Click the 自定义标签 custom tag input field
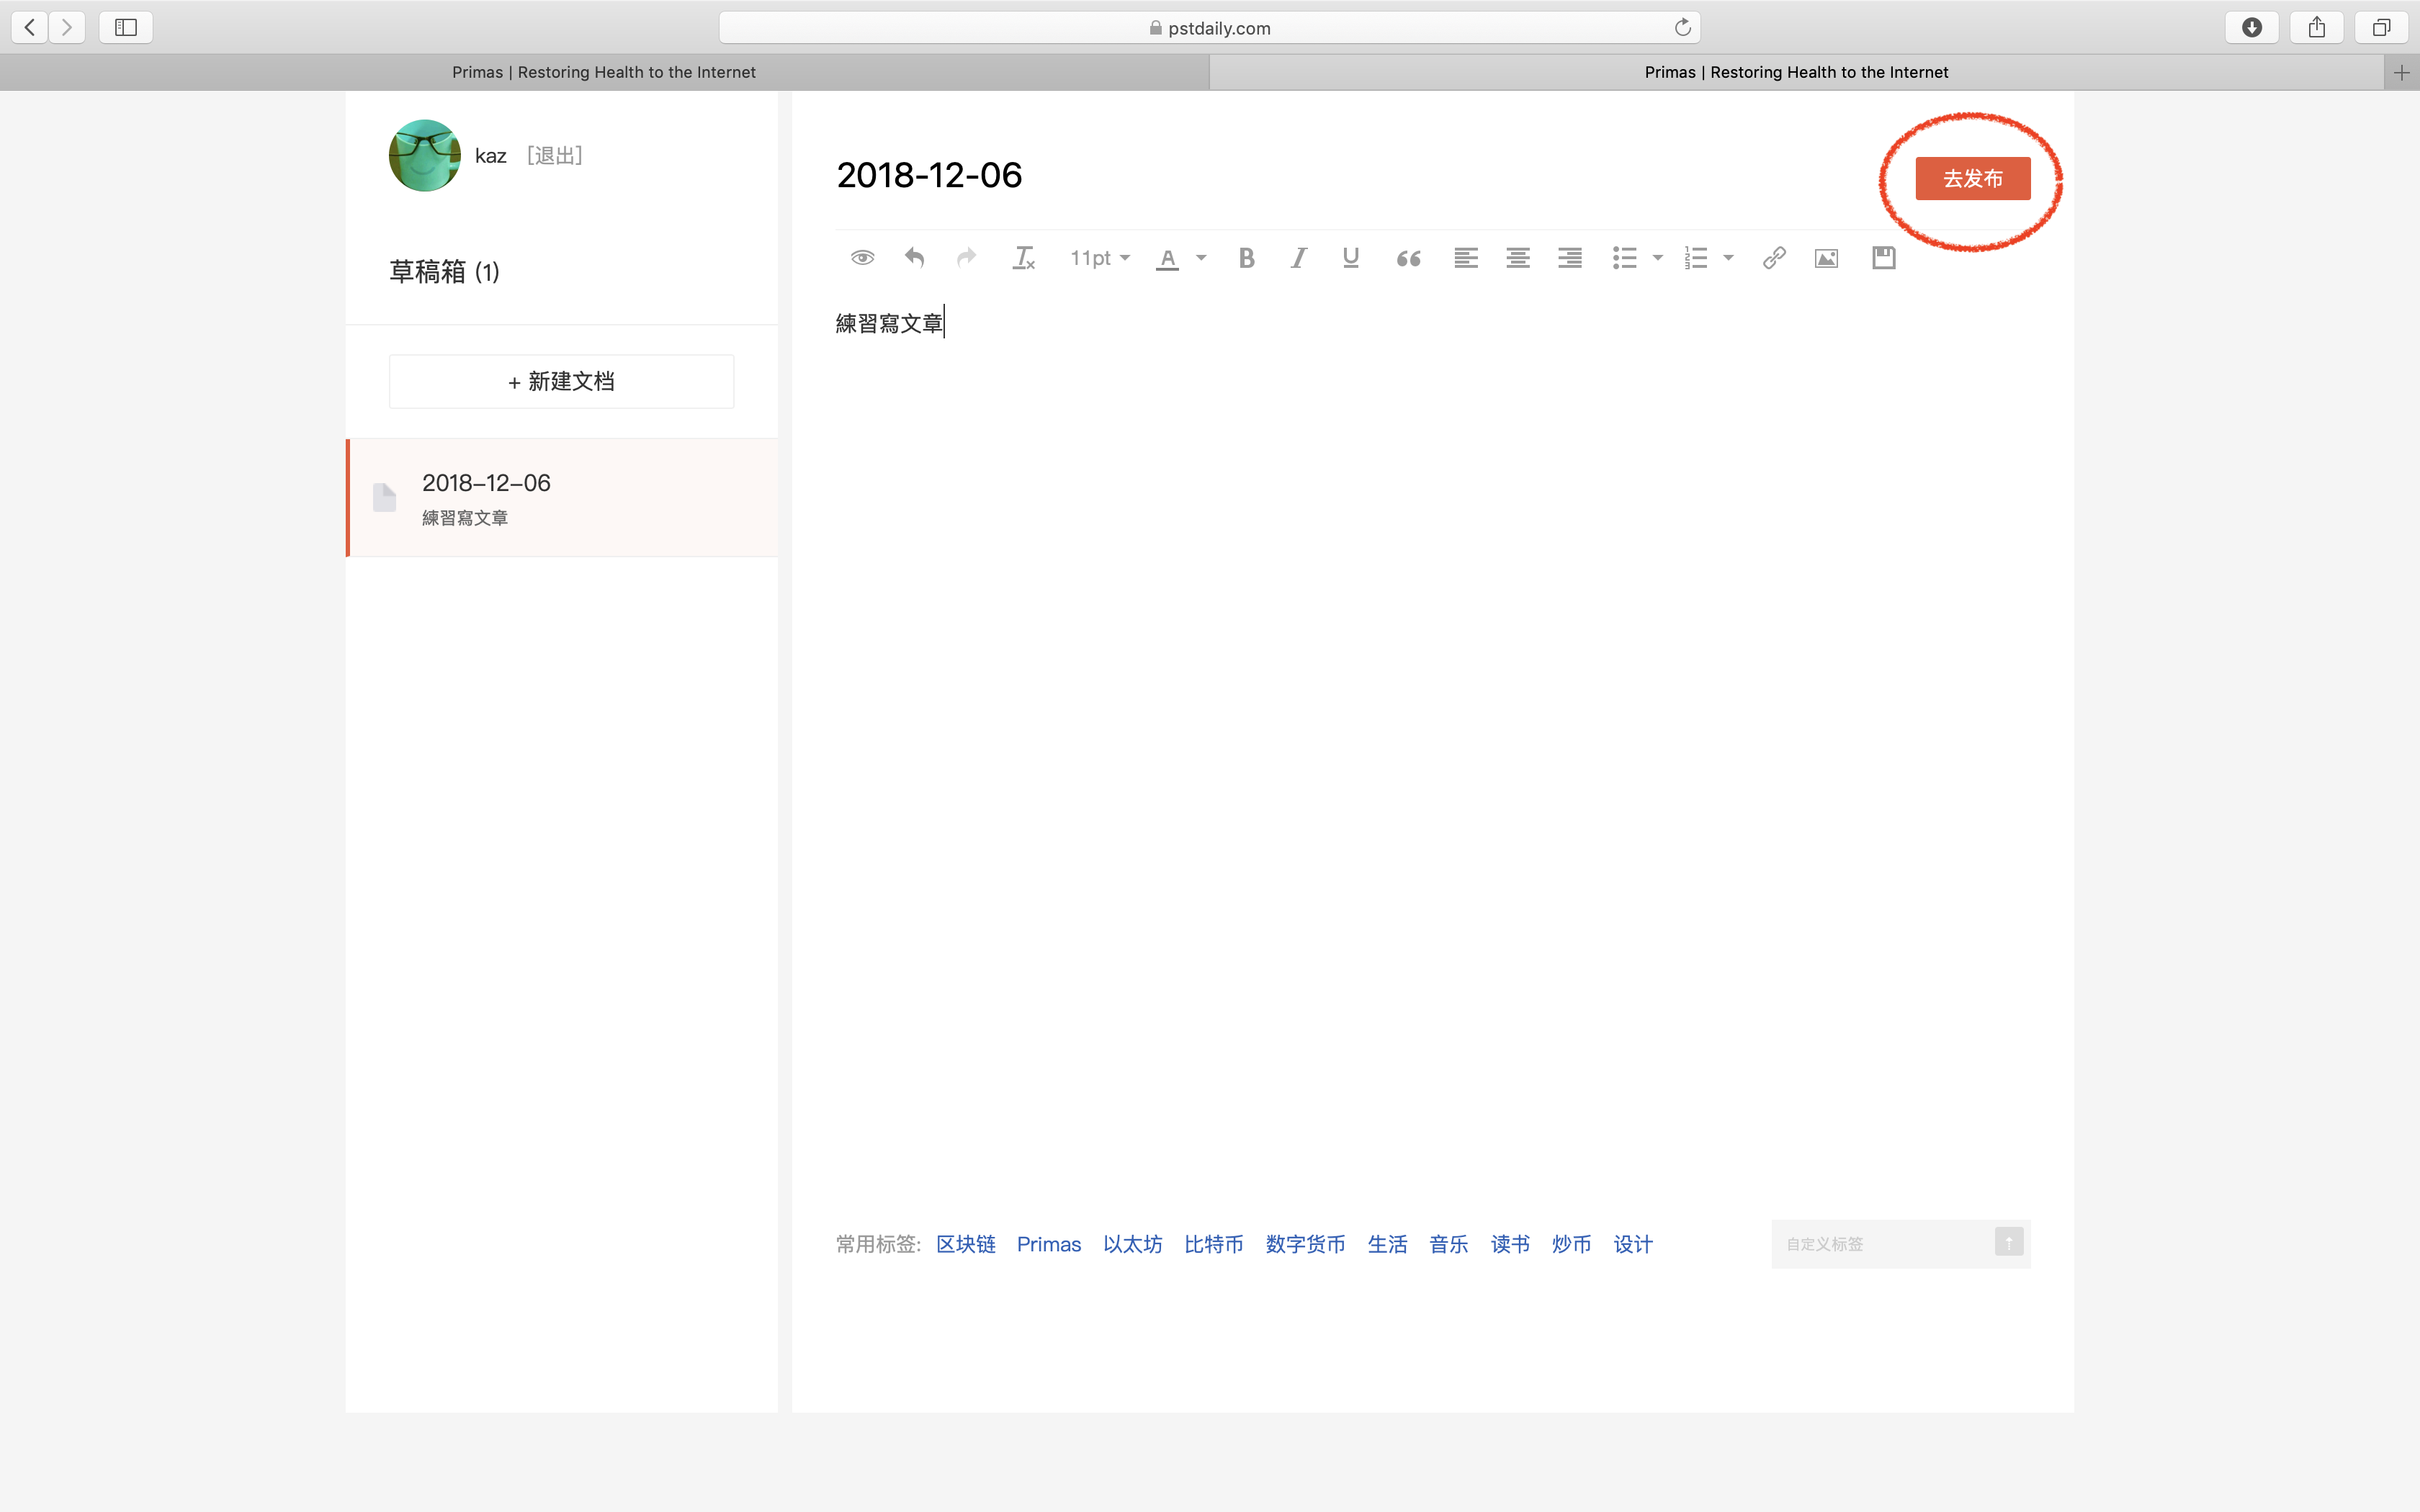This screenshot has width=2420, height=1512. (x=1880, y=1244)
